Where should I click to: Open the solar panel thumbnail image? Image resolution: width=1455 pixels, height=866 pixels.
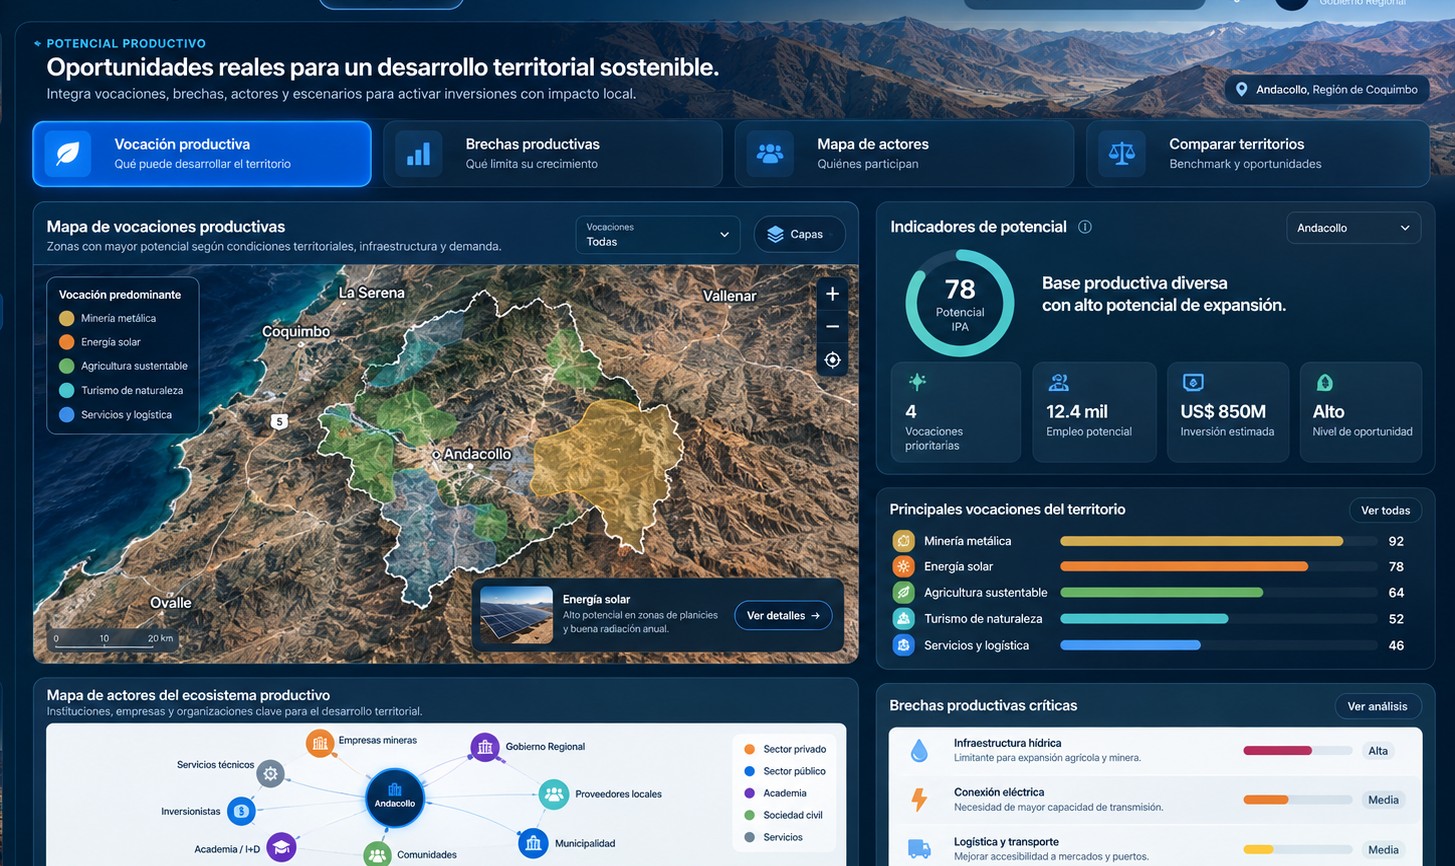[516, 614]
